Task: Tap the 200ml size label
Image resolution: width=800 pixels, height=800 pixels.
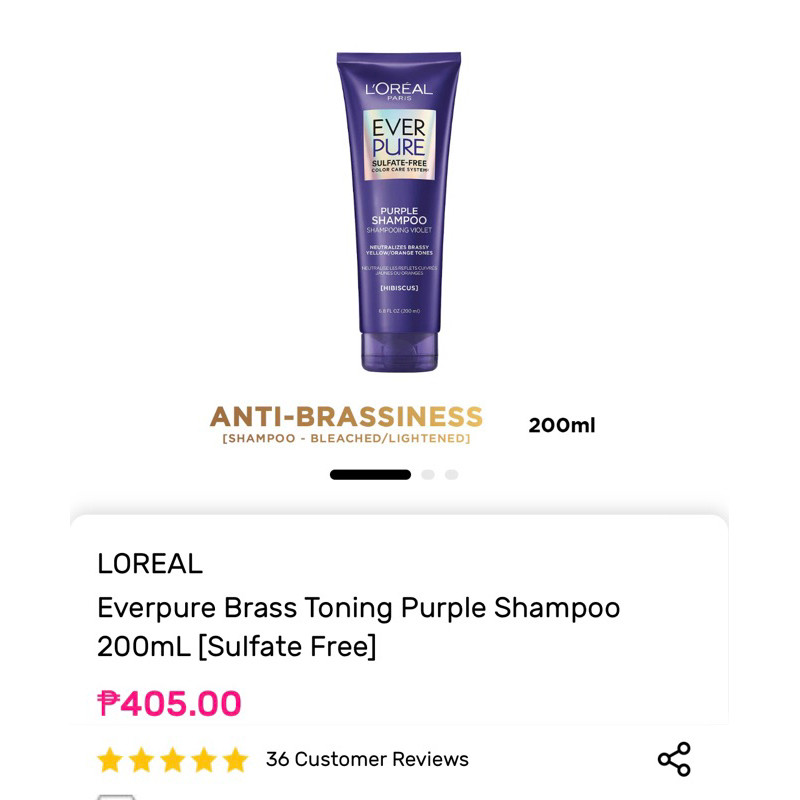Action: (x=562, y=425)
